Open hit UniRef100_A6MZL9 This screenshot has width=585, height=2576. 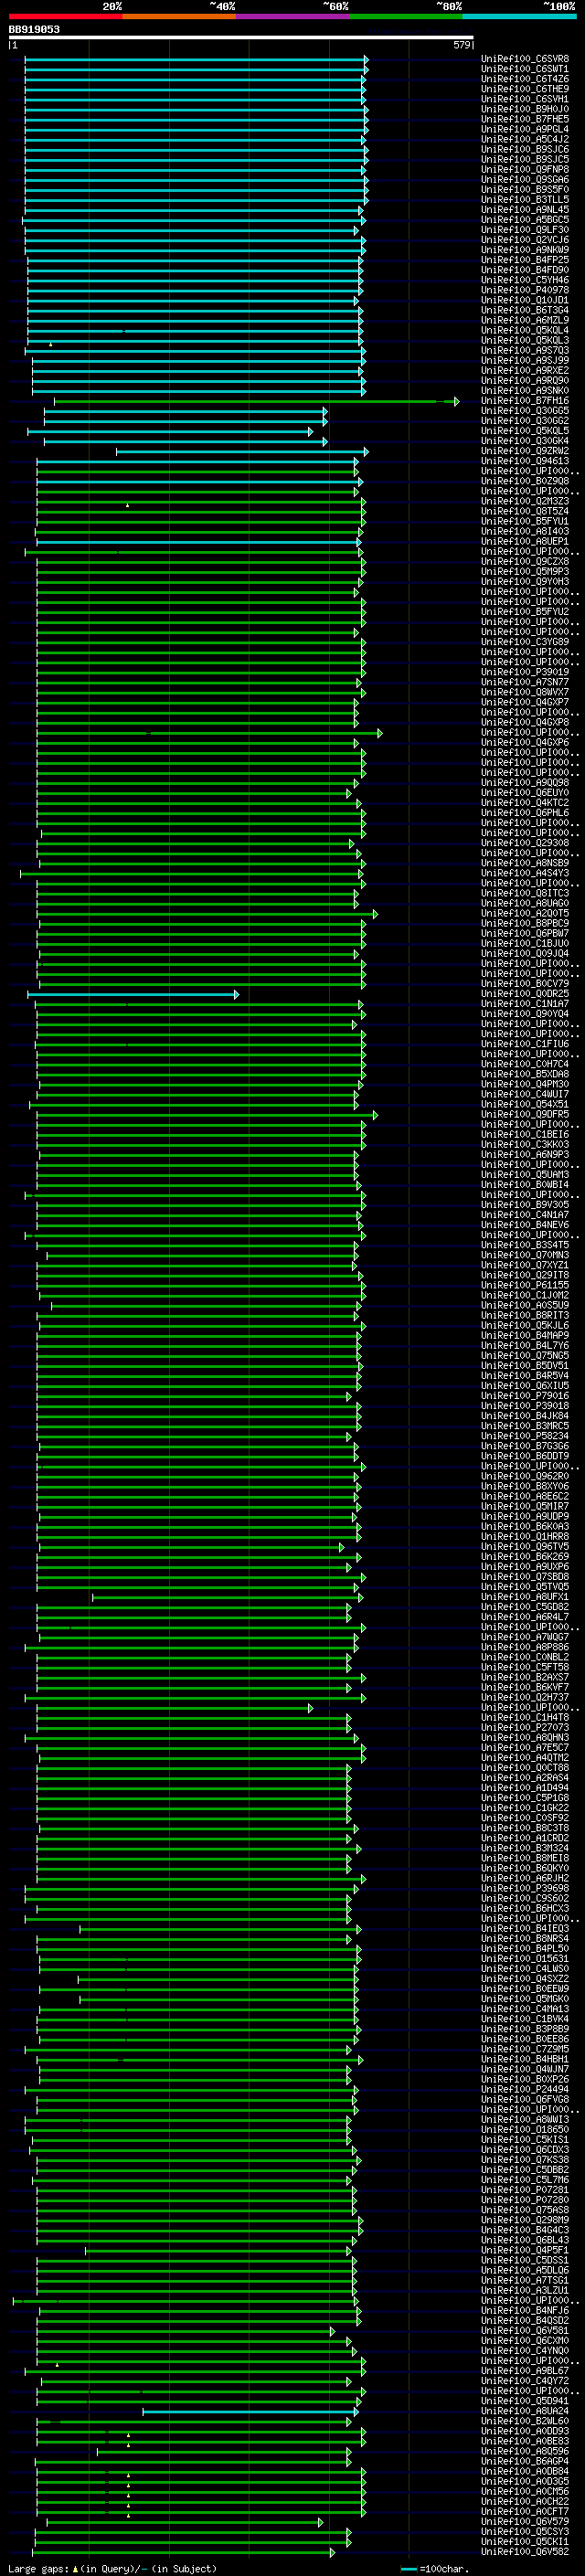pyautogui.click(x=525, y=320)
